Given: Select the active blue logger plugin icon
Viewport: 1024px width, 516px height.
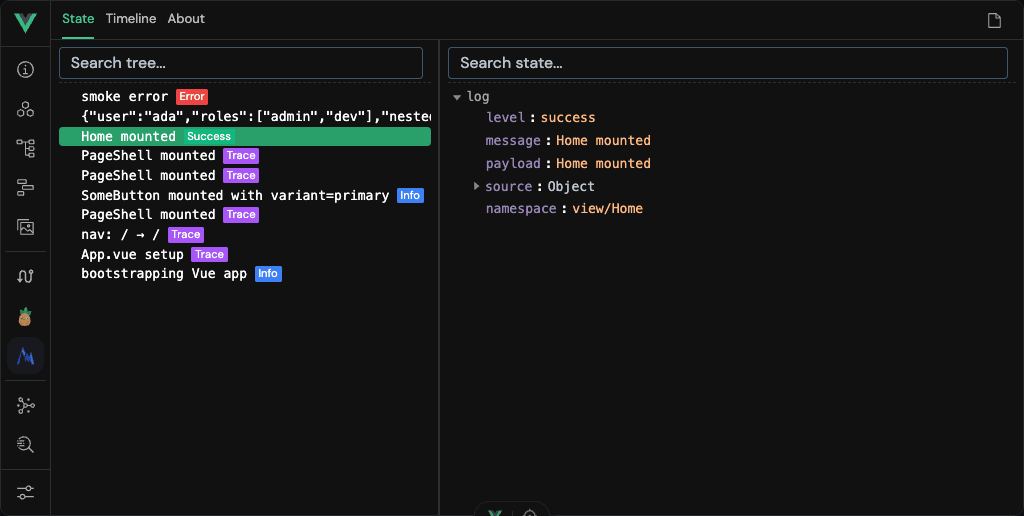Looking at the screenshot, I should point(25,356).
